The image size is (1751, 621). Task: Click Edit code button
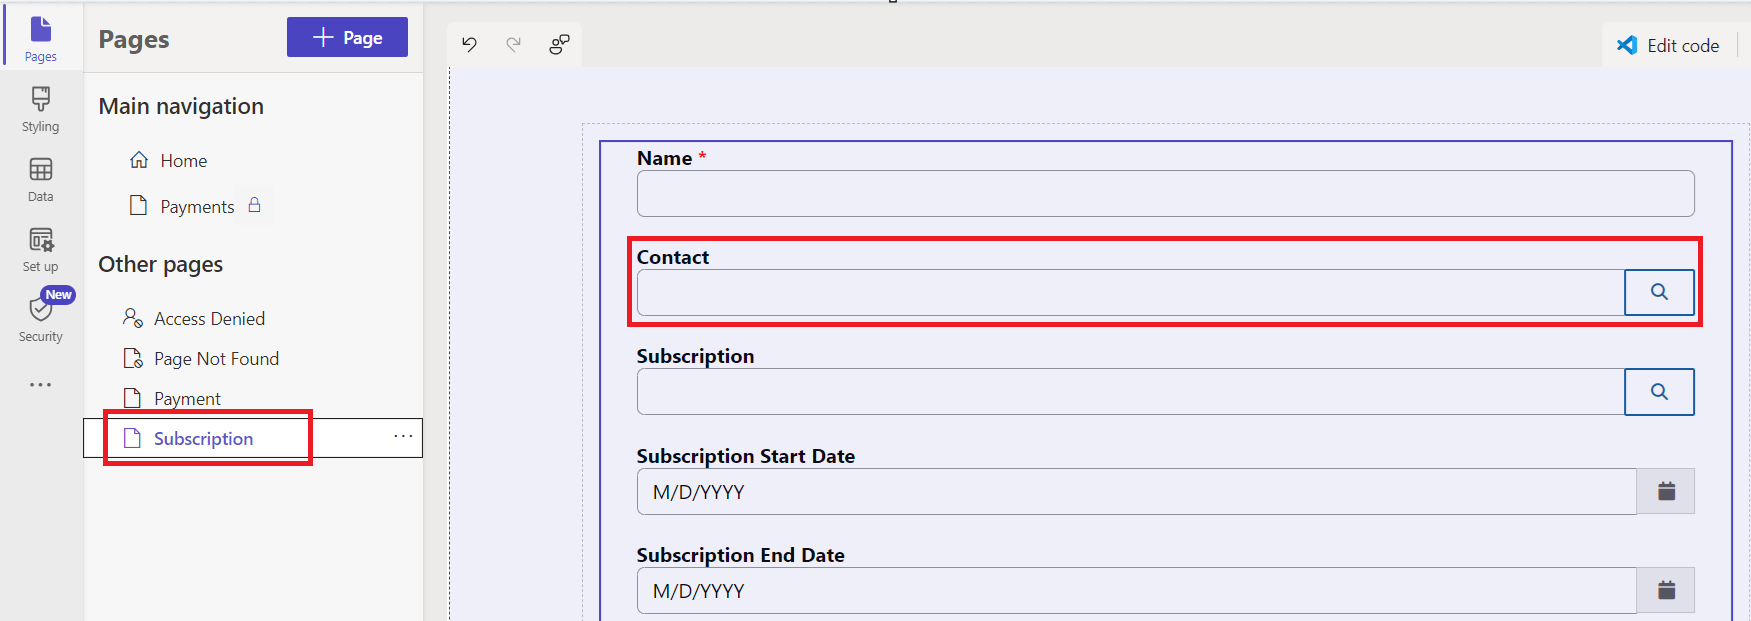pyautogui.click(x=1669, y=45)
